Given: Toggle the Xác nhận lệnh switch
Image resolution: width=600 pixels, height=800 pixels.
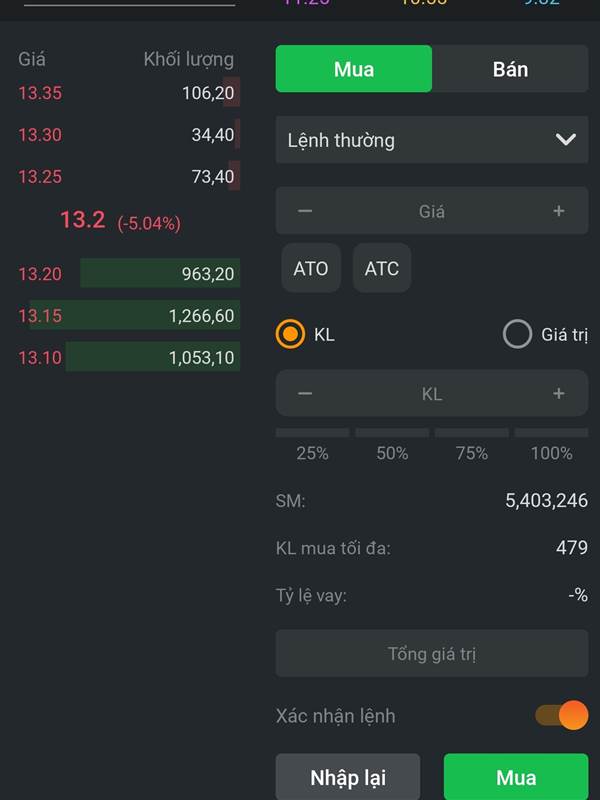Looking at the screenshot, I should [561, 715].
